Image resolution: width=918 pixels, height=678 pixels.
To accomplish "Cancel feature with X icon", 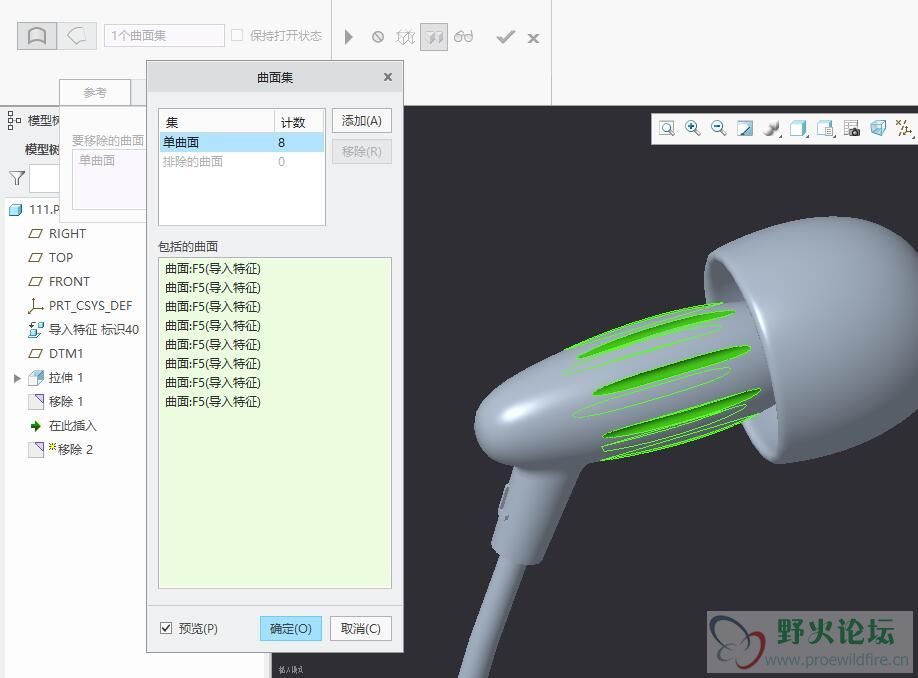I will [x=533, y=39].
